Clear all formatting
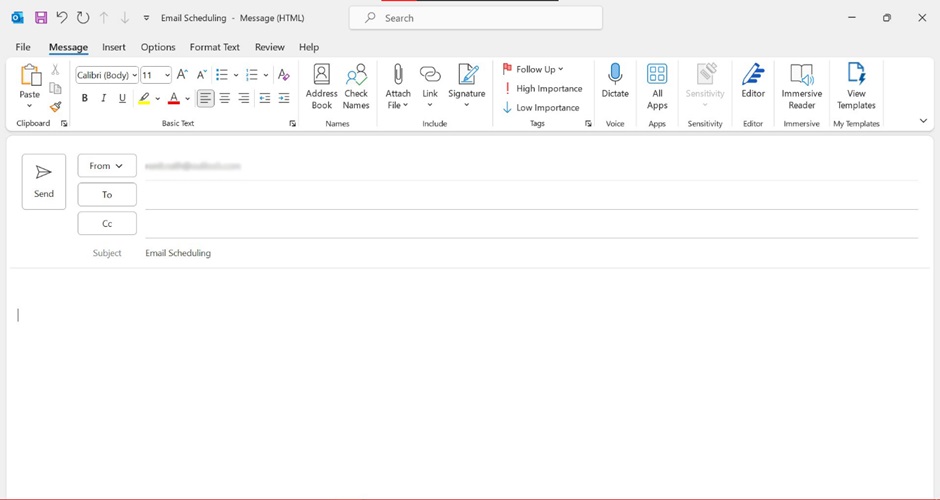The height and width of the screenshot is (500, 940). [x=284, y=75]
